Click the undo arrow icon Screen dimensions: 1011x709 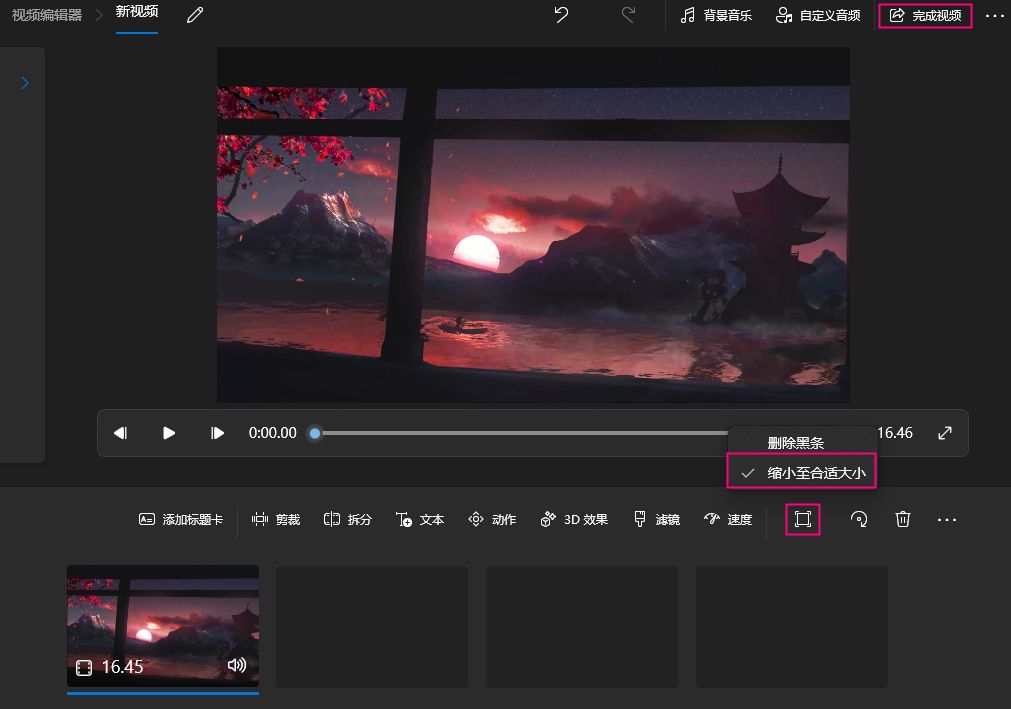(562, 15)
